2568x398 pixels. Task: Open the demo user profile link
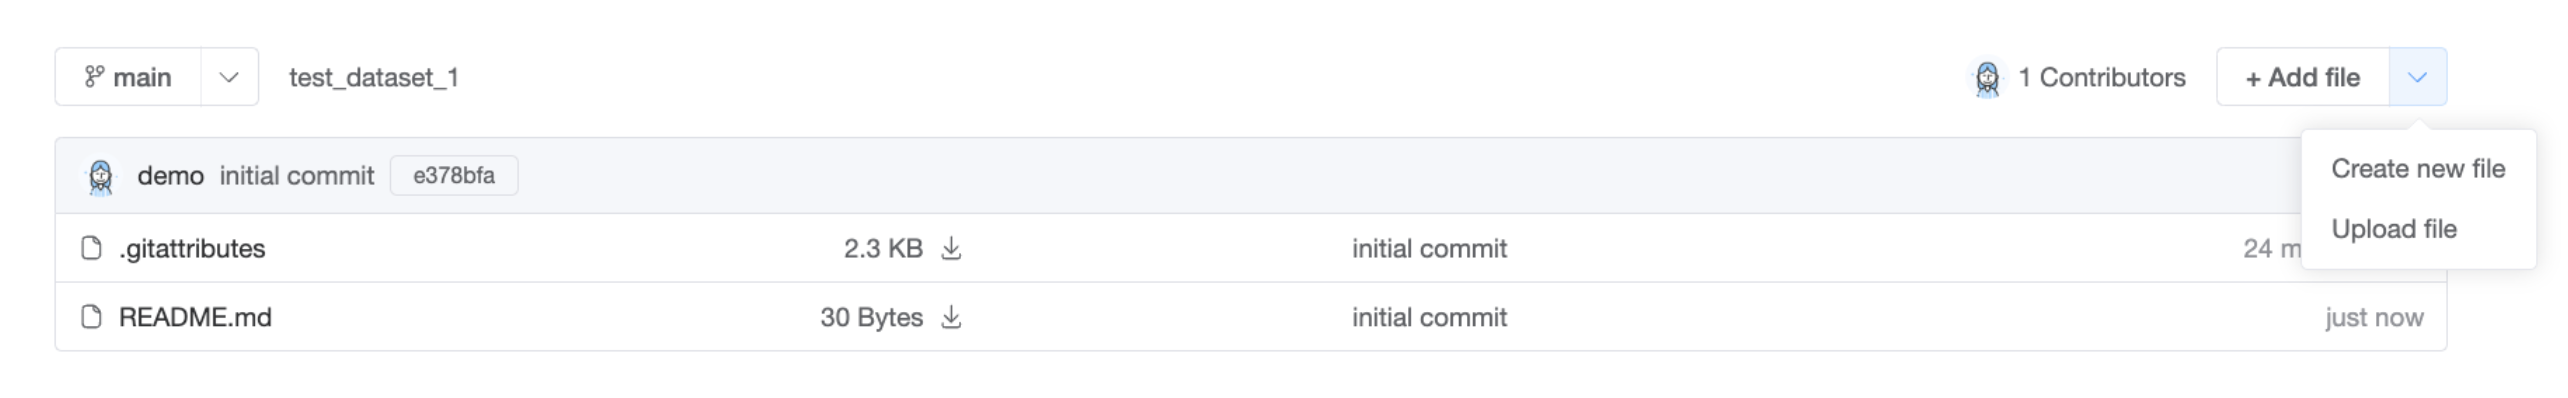click(x=170, y=176)
